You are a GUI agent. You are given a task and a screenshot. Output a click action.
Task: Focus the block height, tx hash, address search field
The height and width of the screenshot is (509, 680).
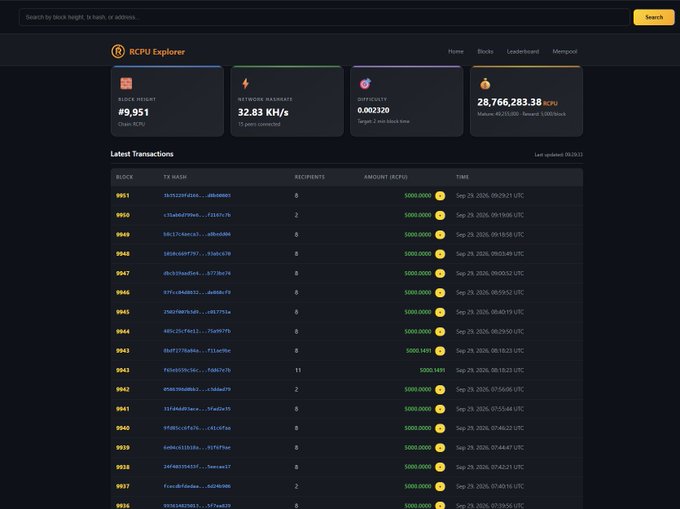pyautogui.click(x=324, y=17)
